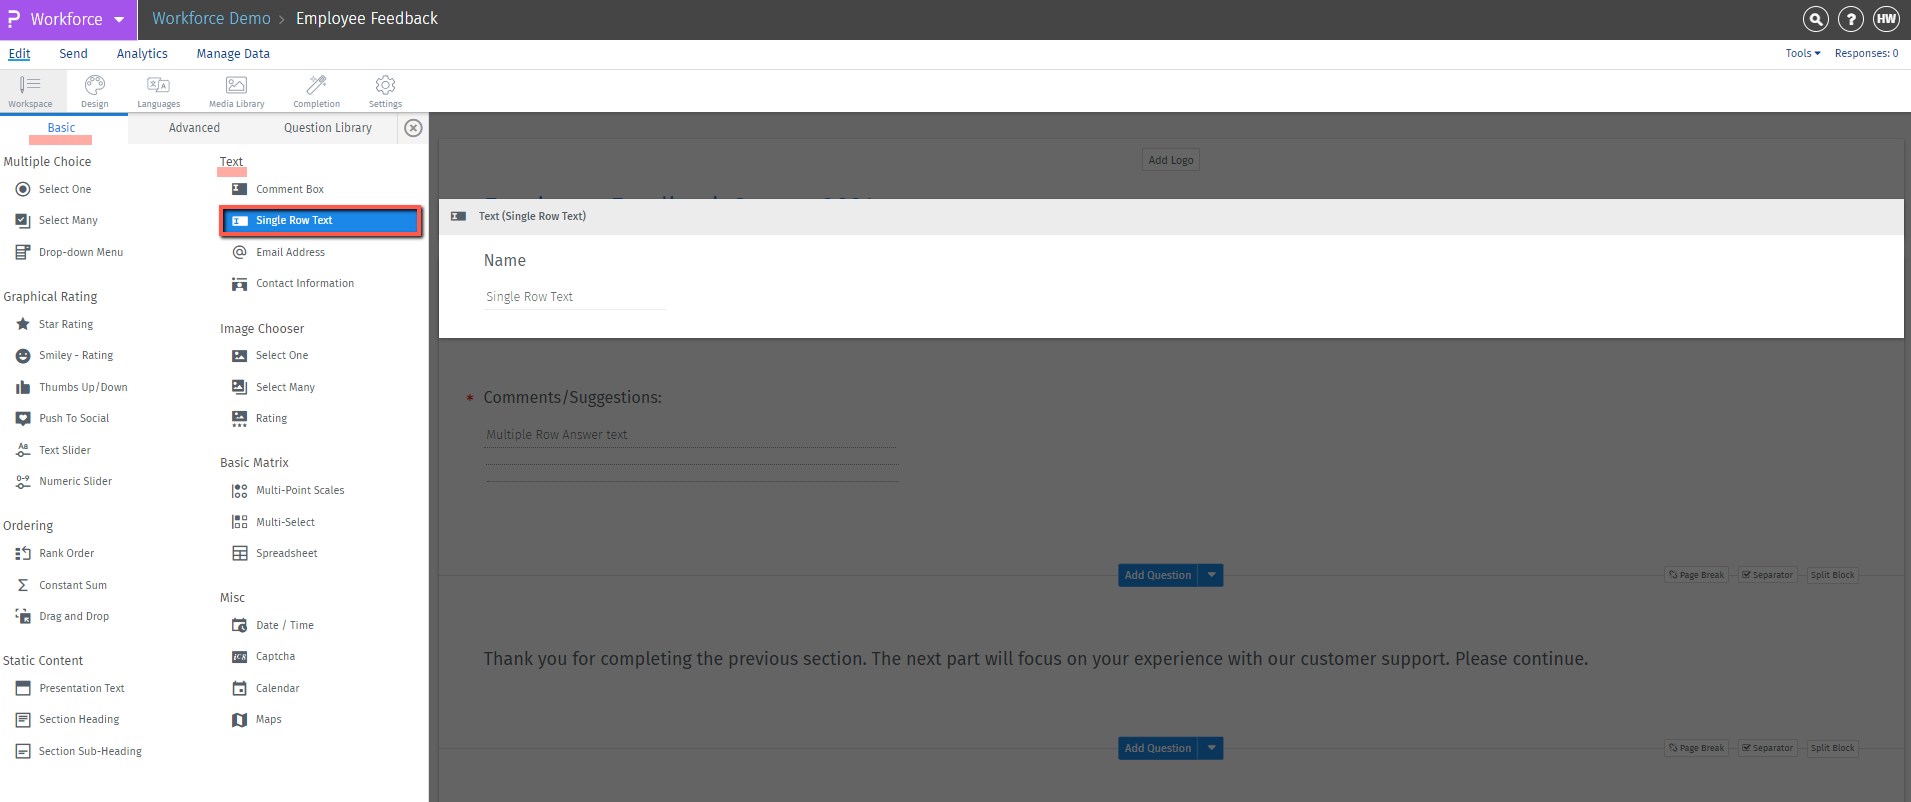Image resolution: width=1911 pixels, height=802 pixels.
Task: Add a Maps question
Action: (x=257, y=719)
